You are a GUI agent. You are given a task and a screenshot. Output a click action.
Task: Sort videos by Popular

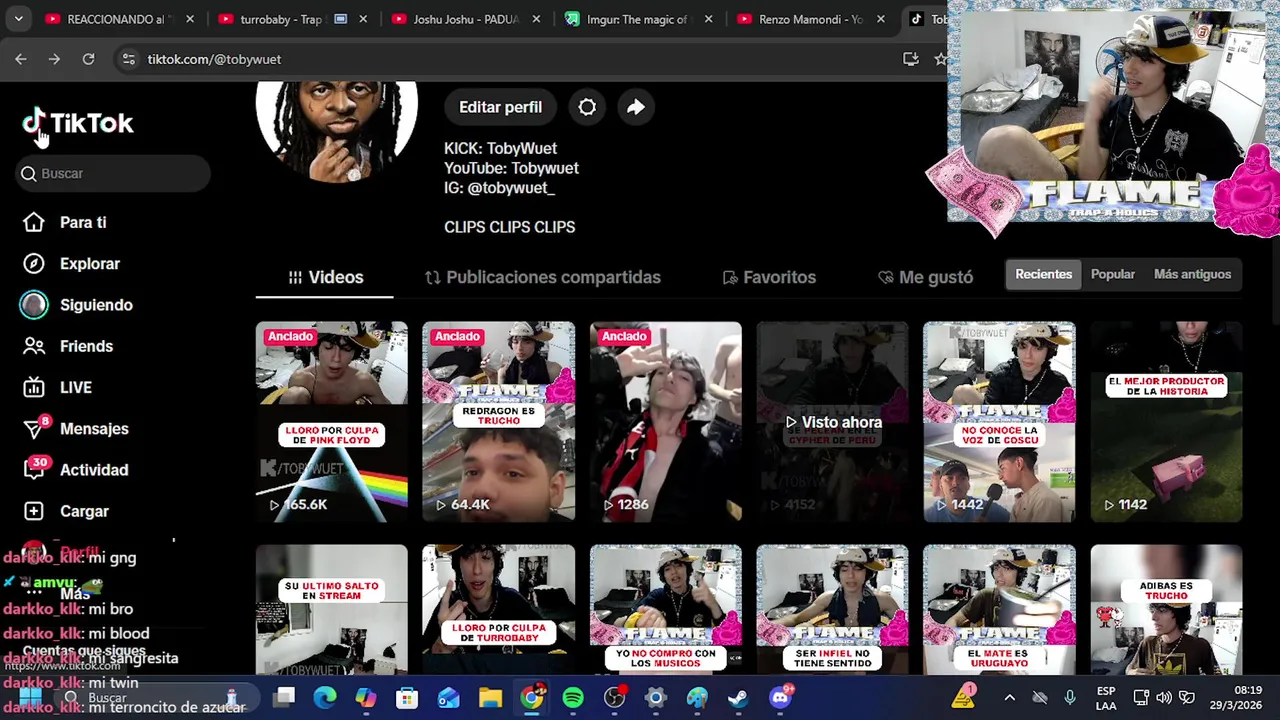coord(1113,274)
